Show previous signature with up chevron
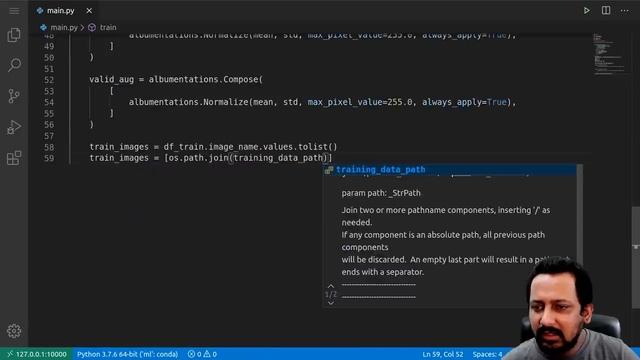The image size is (640, 360). coord(331,286)
